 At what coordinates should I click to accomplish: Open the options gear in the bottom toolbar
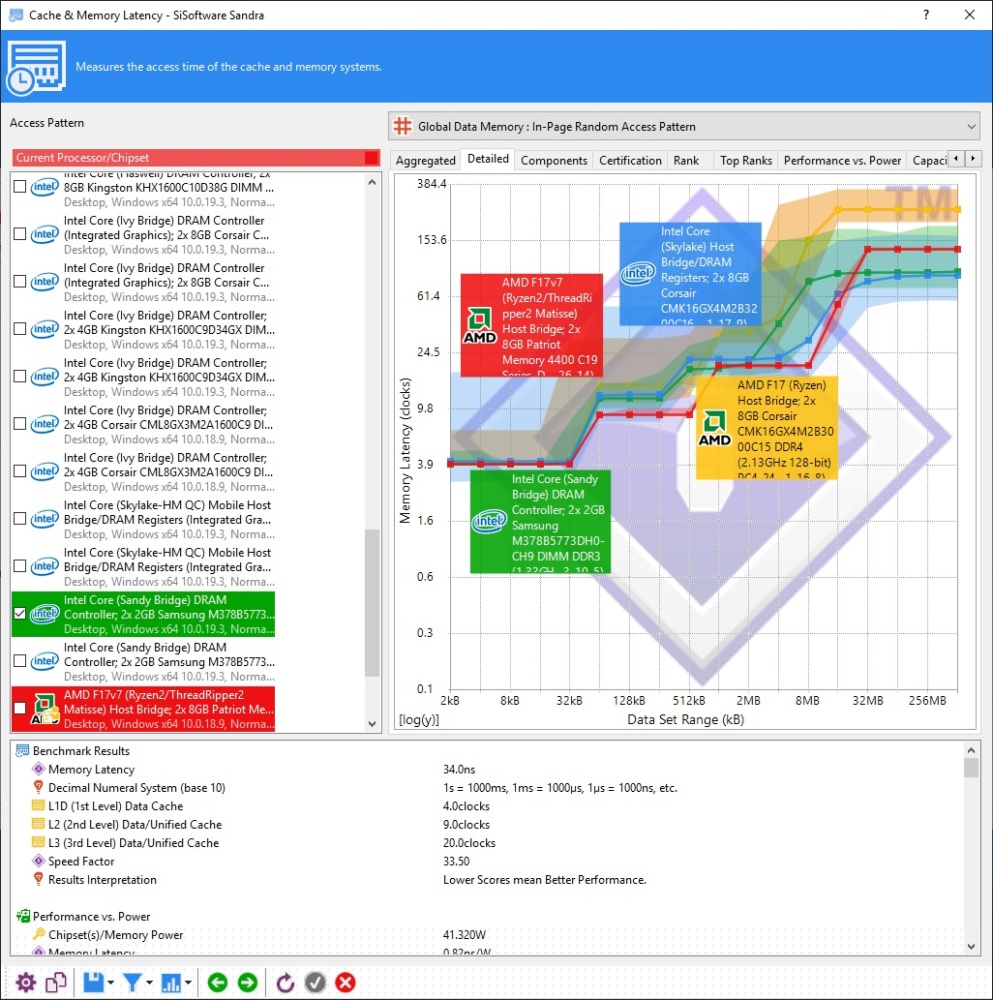(26, 982)
